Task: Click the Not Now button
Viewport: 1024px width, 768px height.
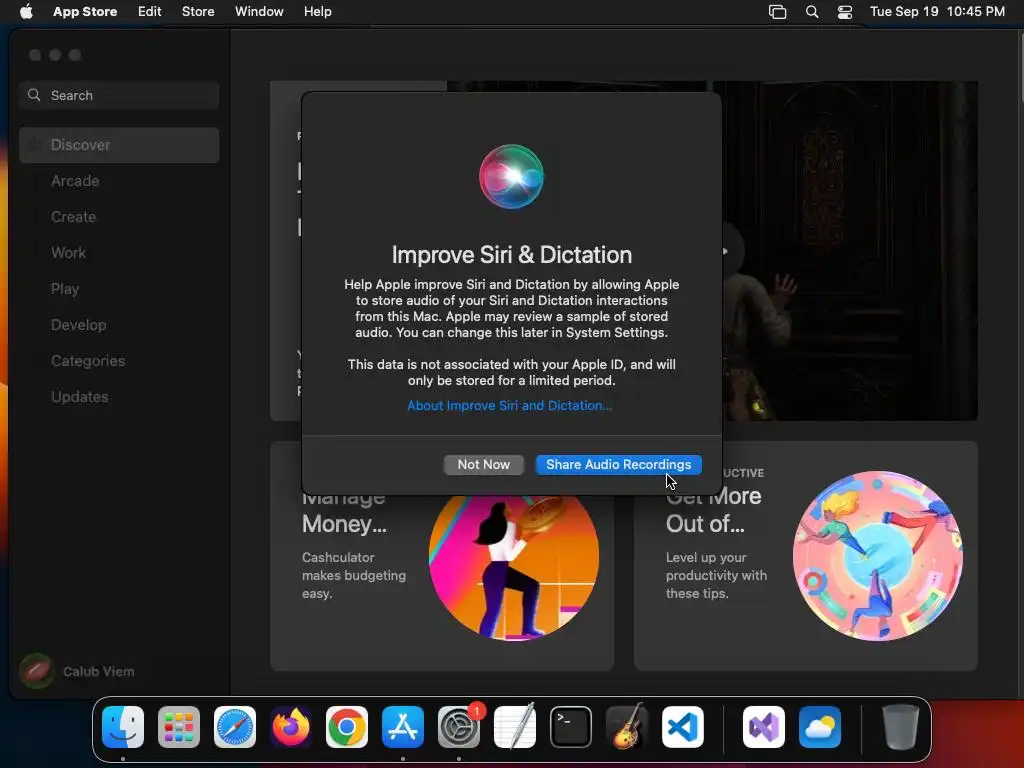Action: point(483,464)
